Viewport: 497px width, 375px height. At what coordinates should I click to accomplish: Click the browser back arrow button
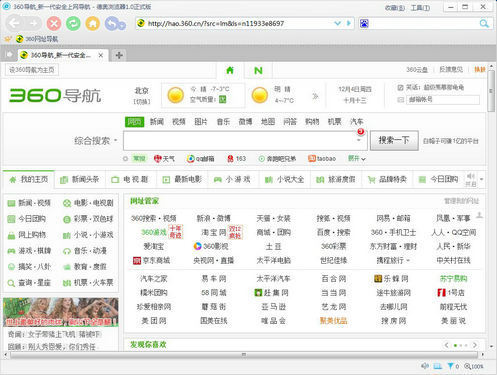click(x=14, y=23)
